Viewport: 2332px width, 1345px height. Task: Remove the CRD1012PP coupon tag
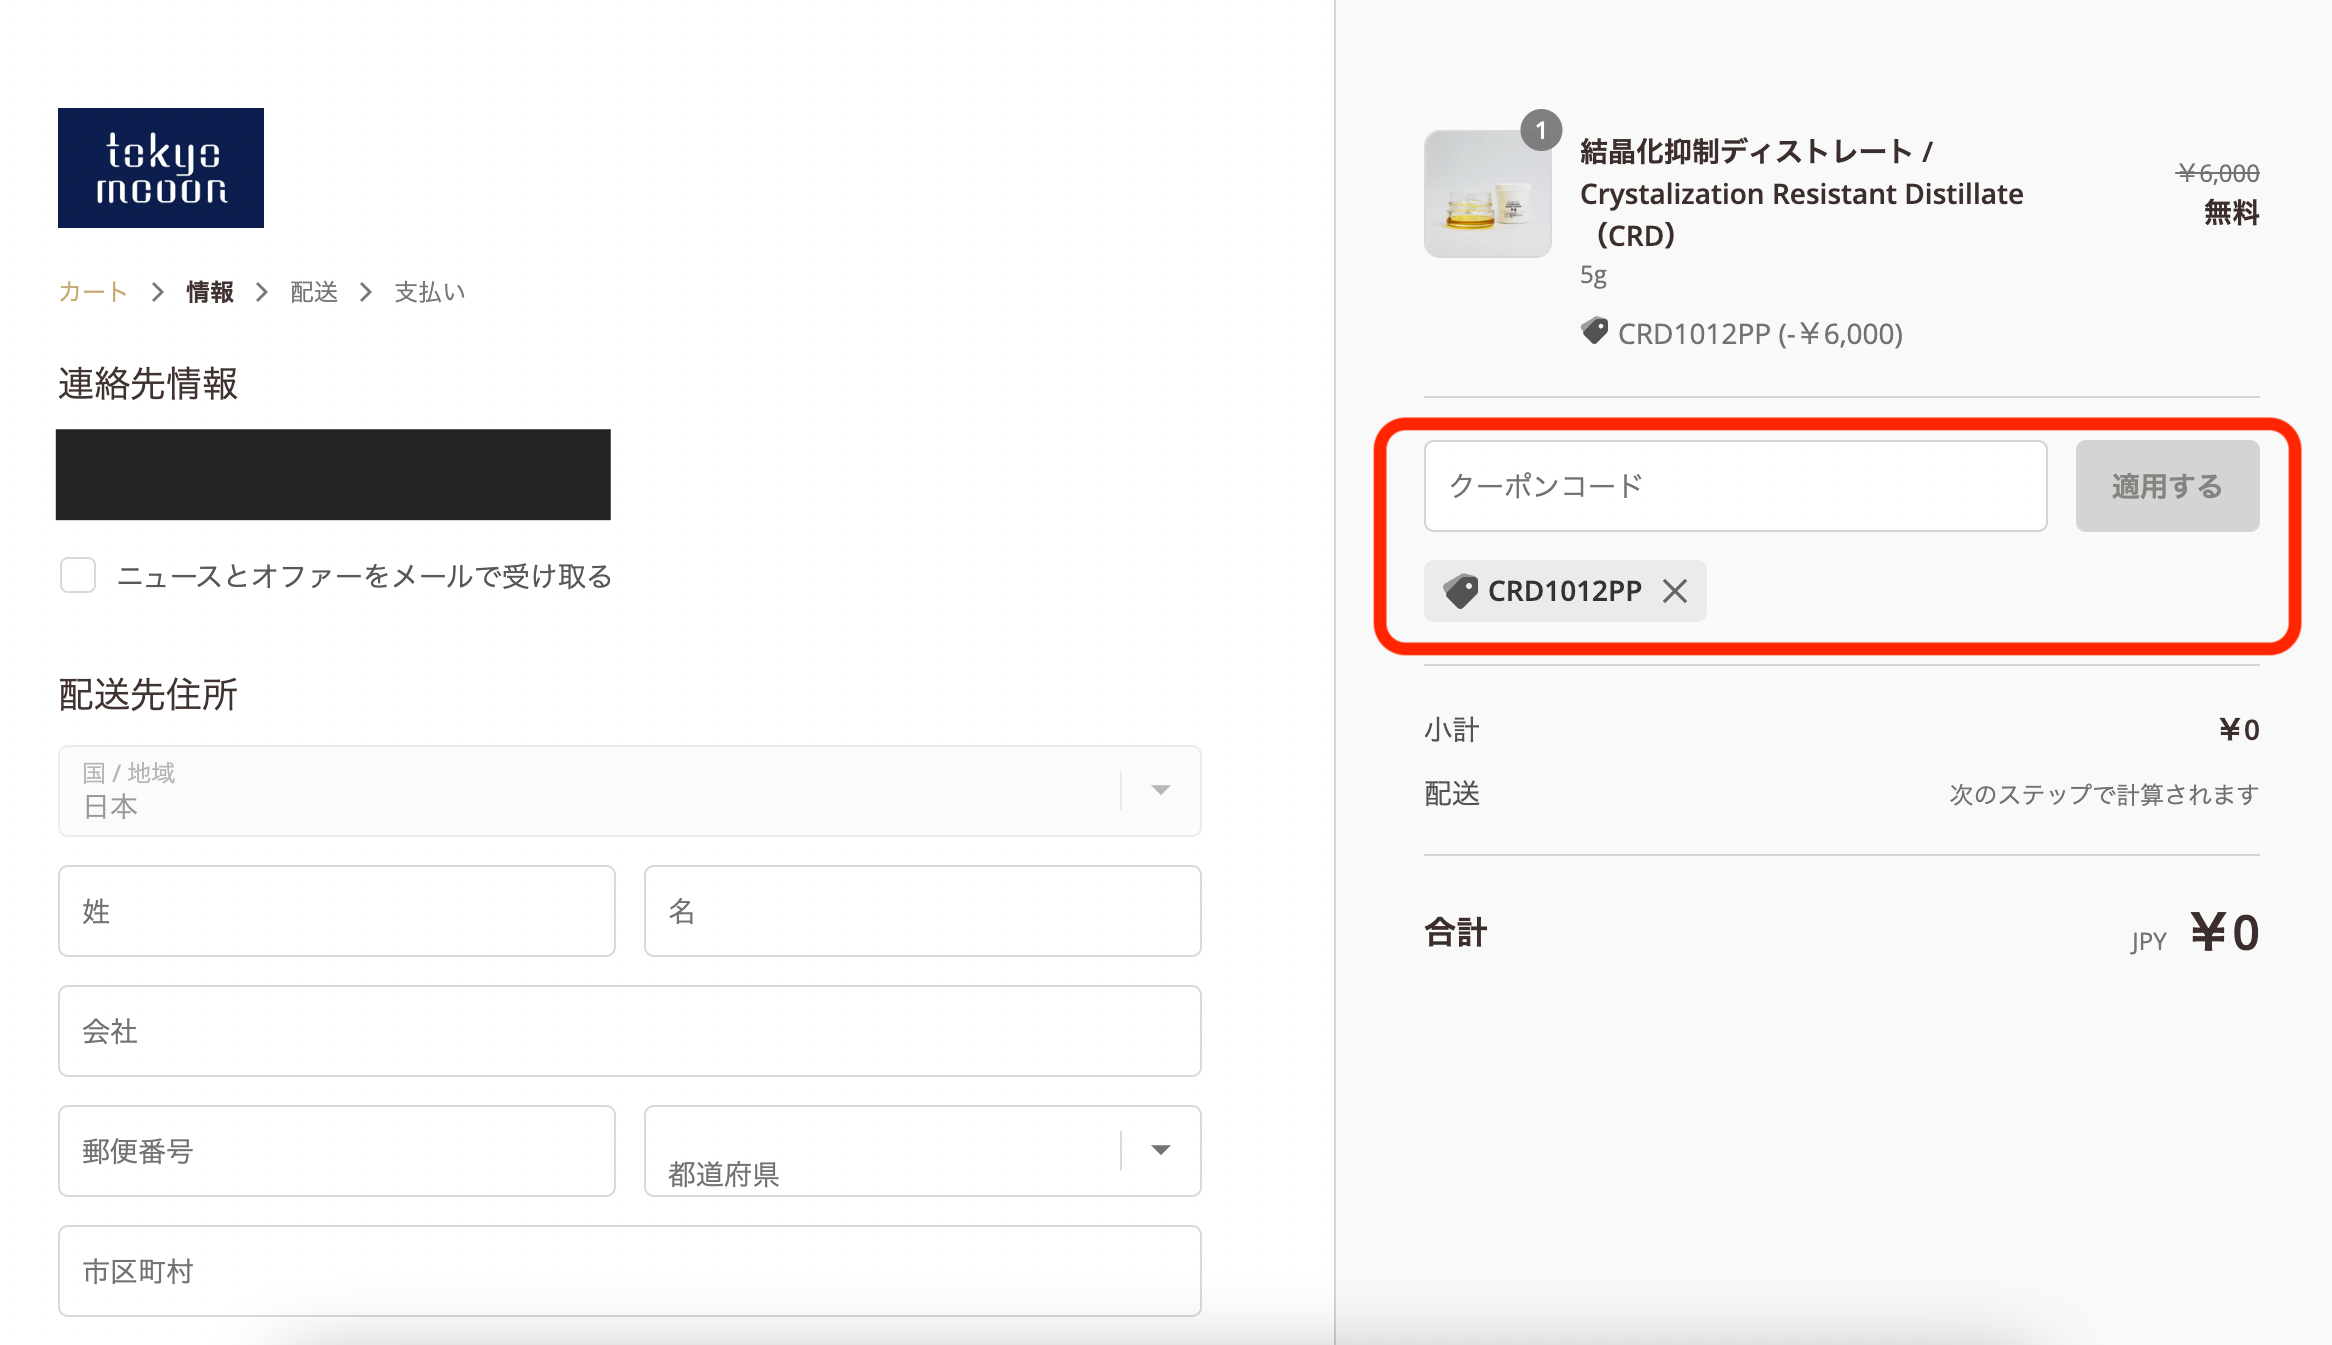click(x=1674, y=591)
